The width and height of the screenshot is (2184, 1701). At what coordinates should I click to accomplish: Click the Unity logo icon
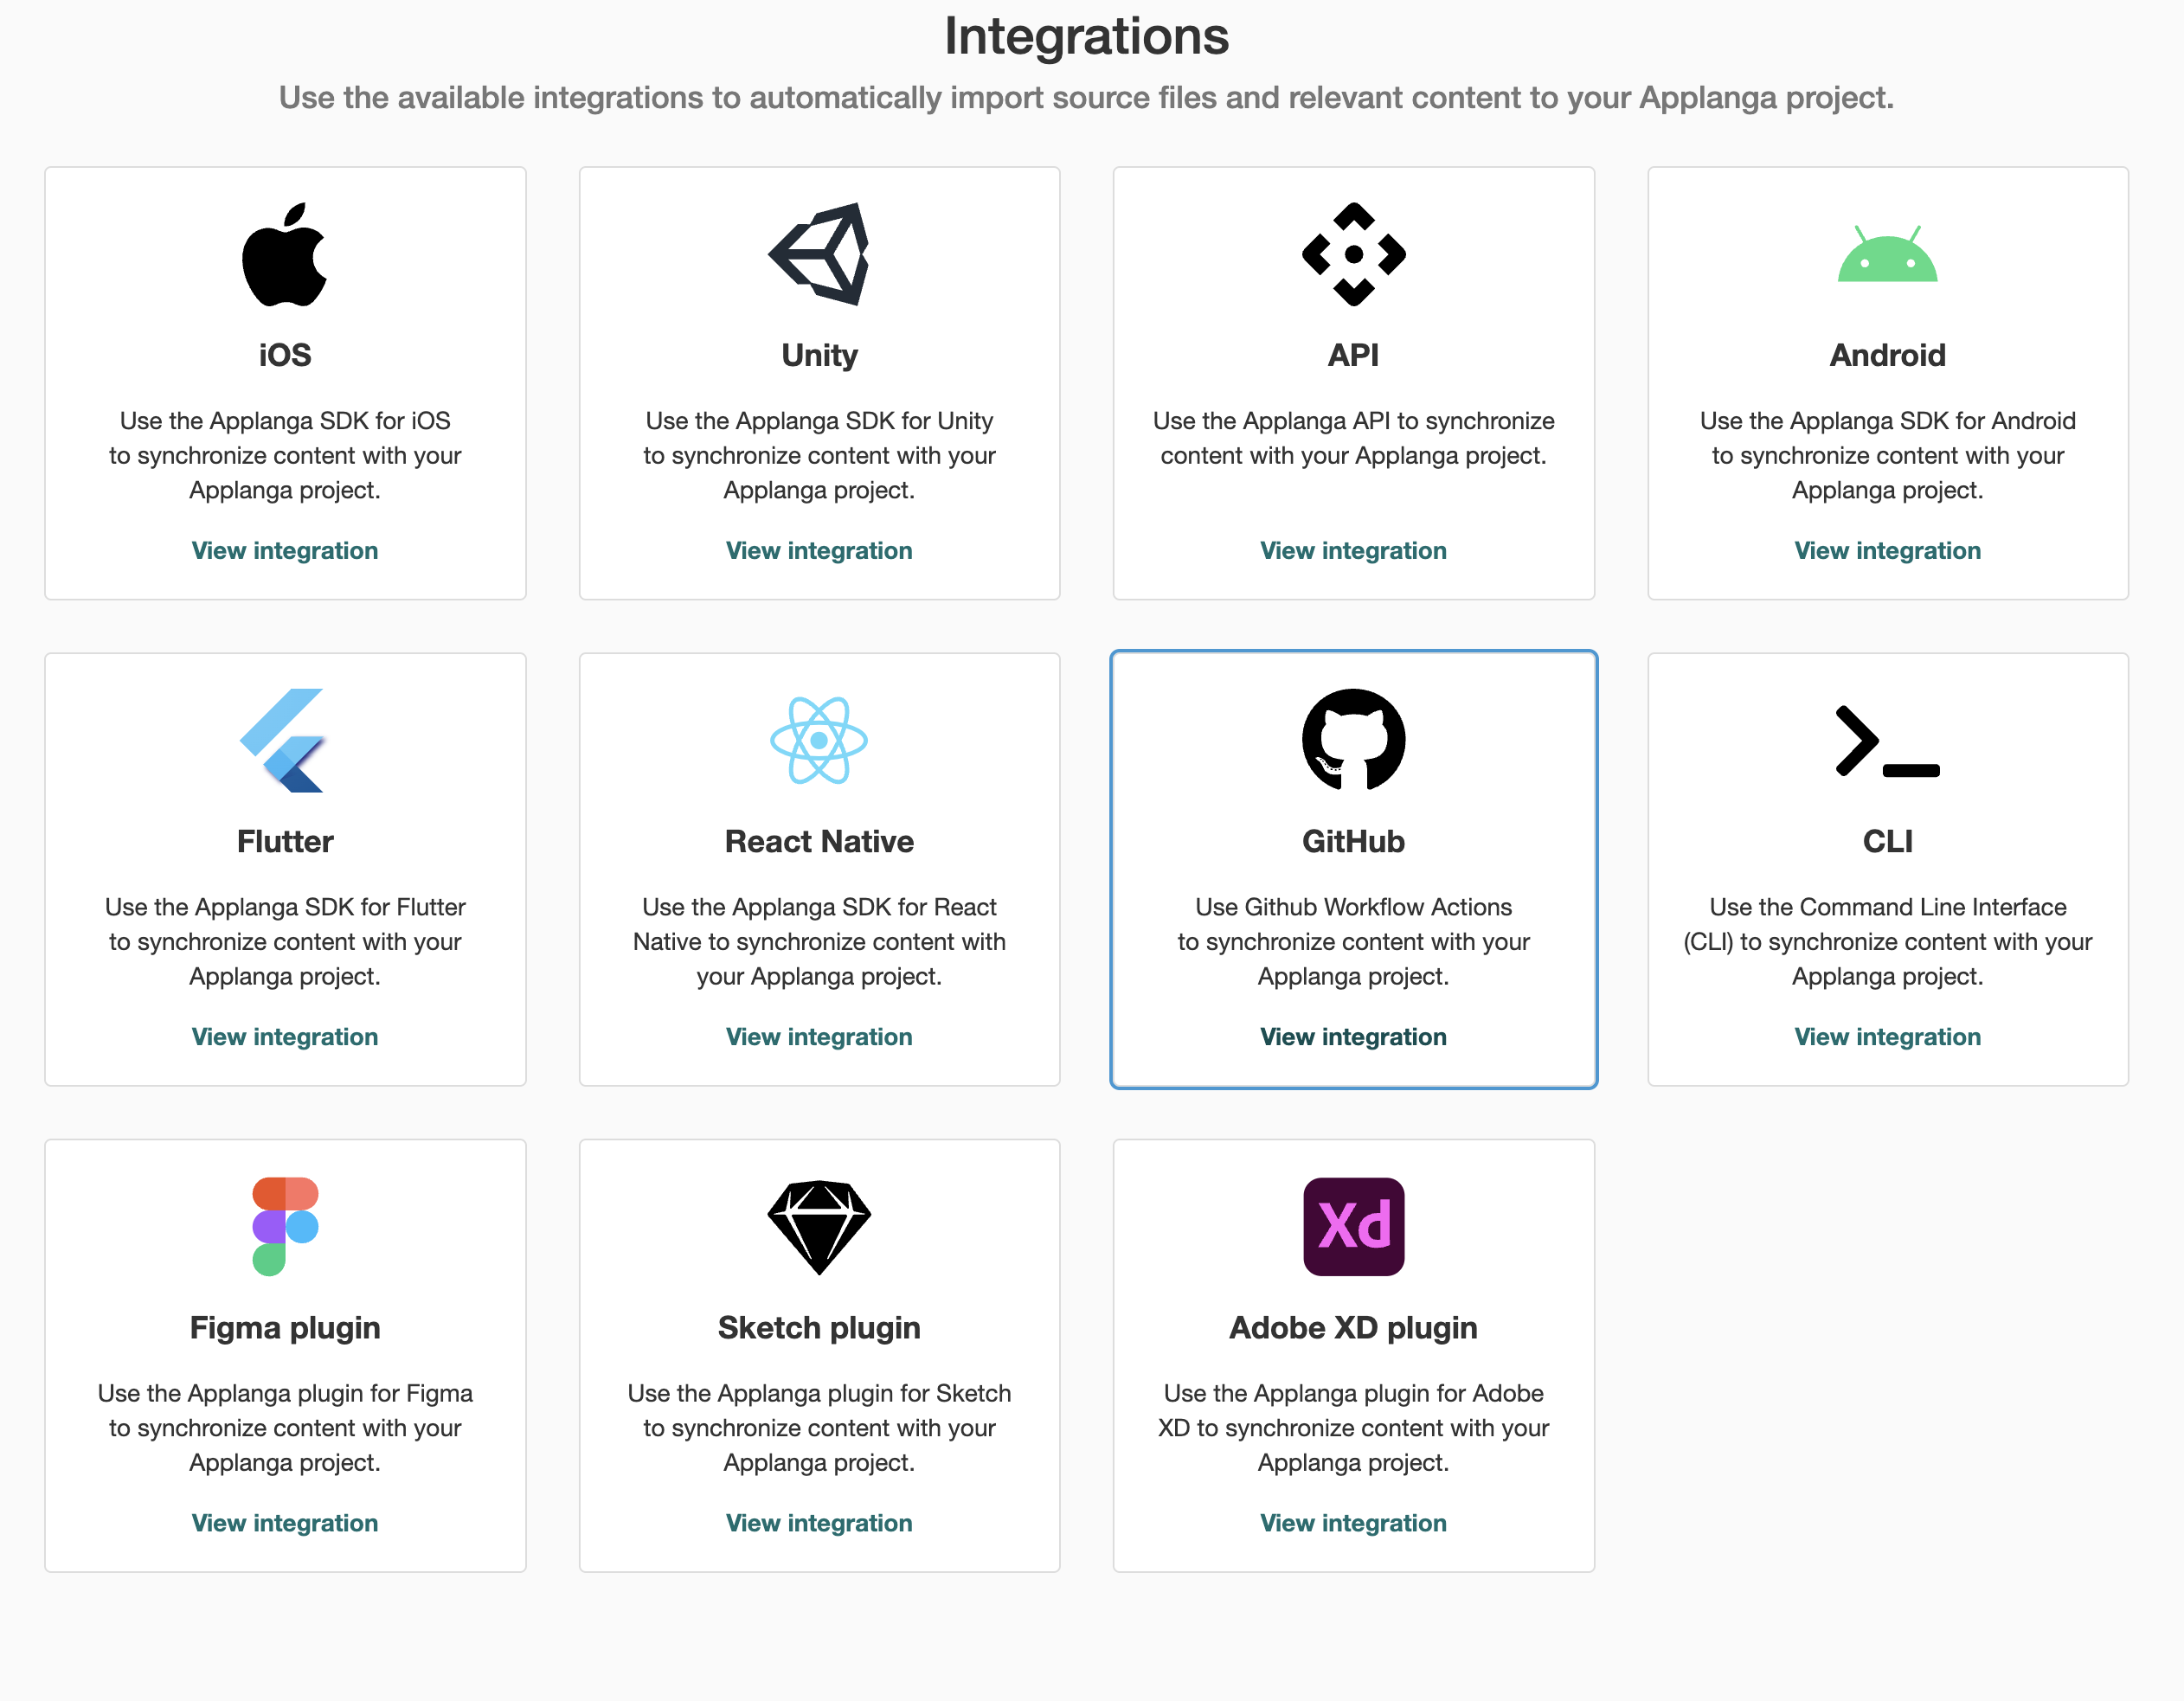click(819, 254)
